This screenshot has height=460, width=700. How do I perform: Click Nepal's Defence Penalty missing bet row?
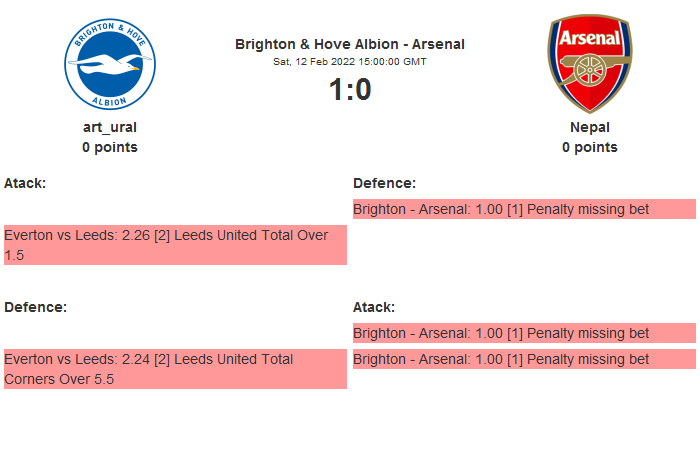(523, 209)
